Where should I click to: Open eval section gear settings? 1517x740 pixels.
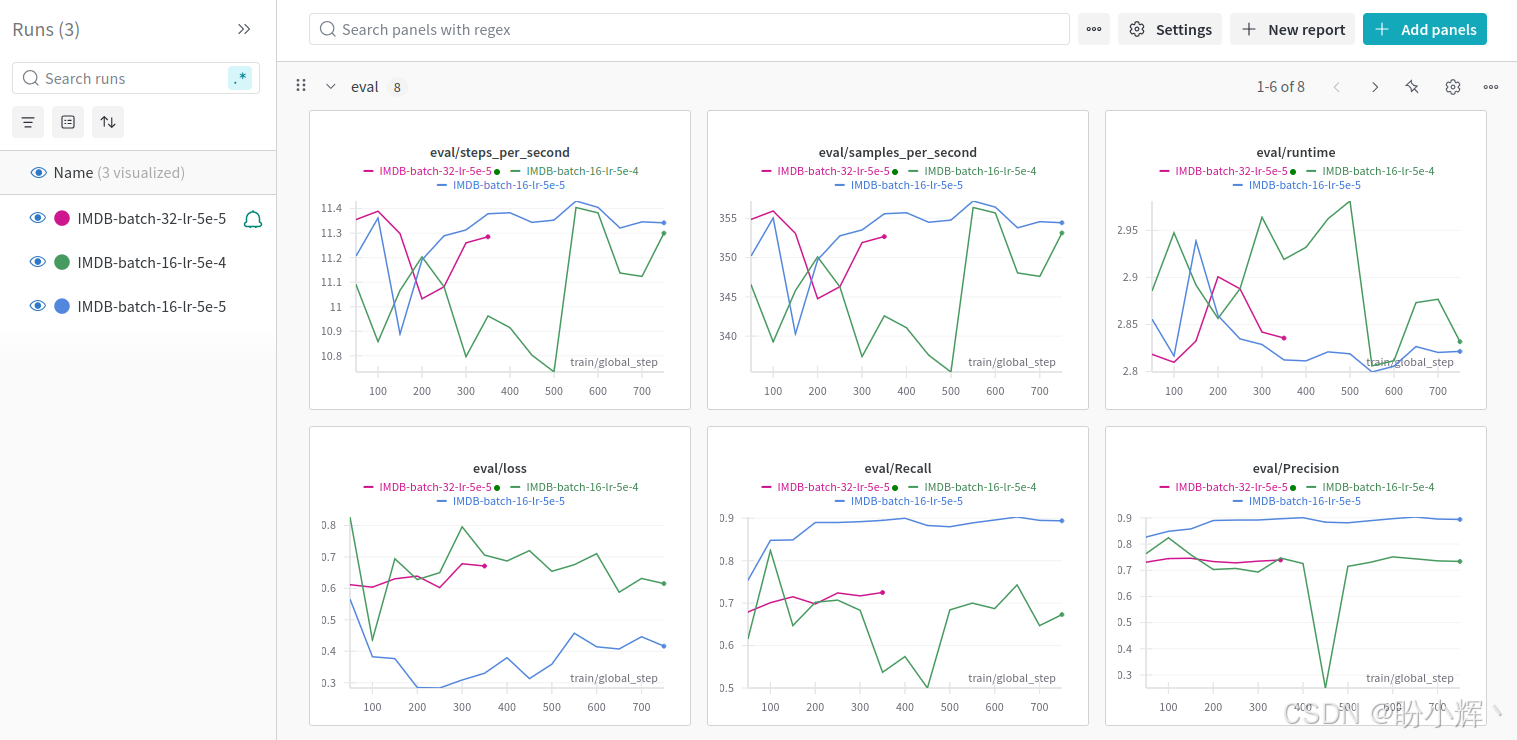click(x=1453, y=87)
